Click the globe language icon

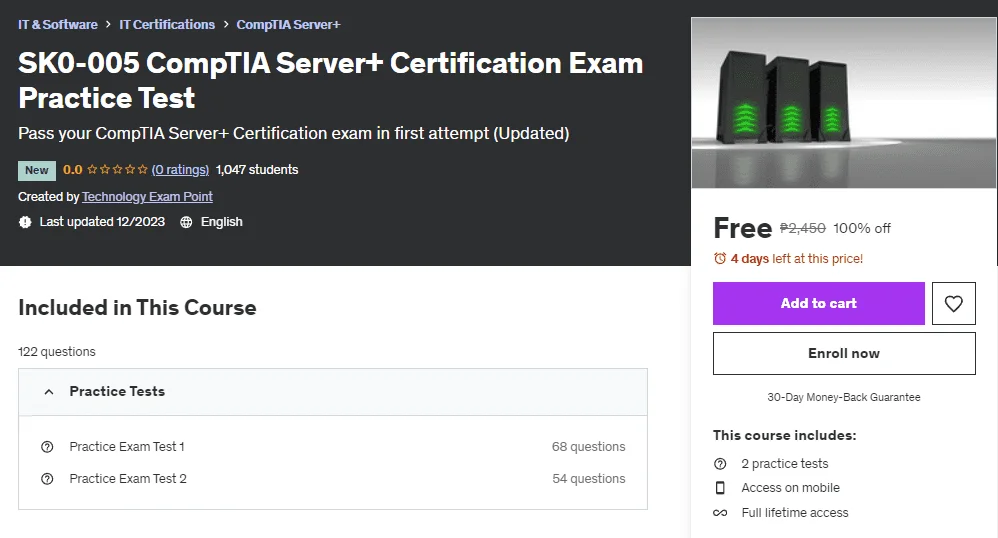186,222
